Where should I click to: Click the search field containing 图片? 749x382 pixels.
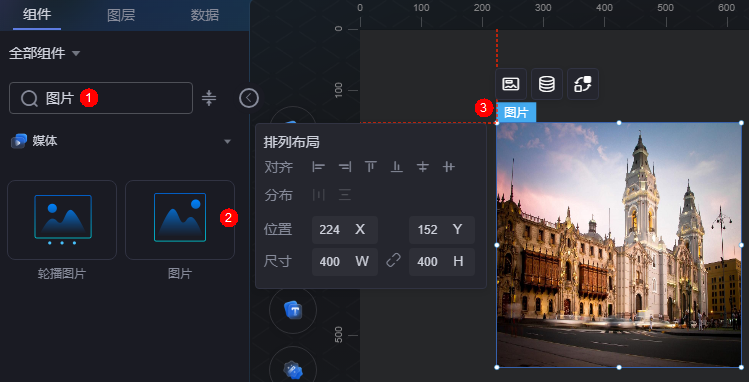pyautogui.click(x=101, y=98)
